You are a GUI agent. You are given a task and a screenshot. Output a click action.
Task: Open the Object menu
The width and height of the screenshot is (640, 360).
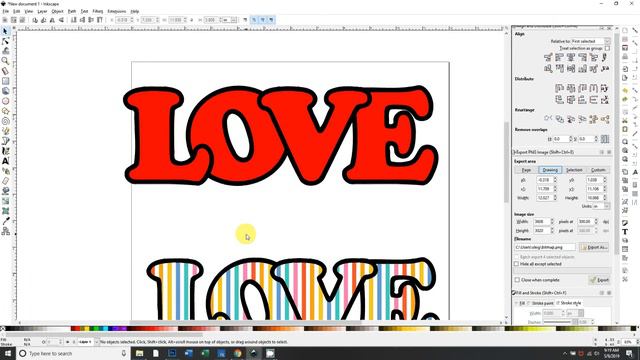tap(57, 11)
